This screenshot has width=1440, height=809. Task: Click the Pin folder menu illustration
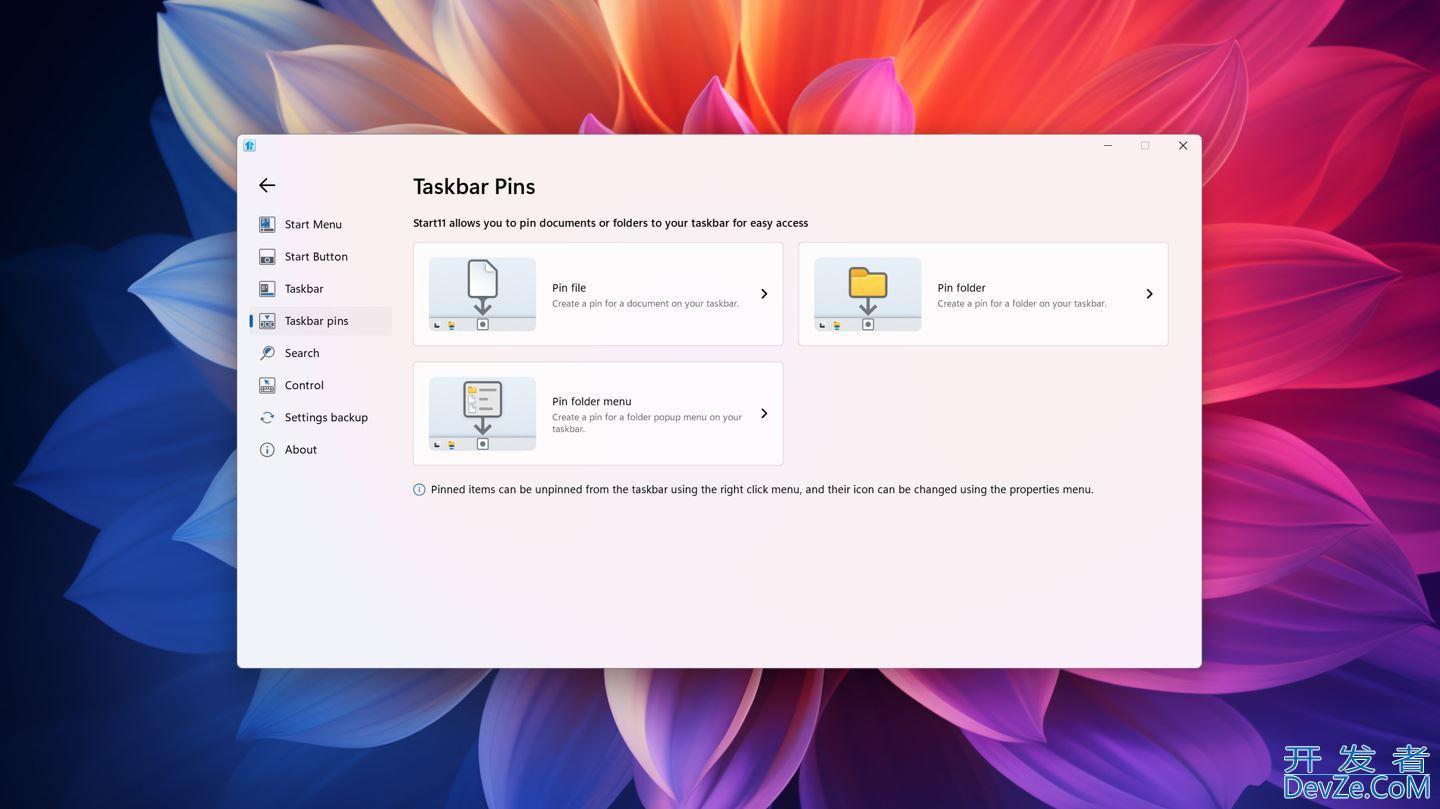(x=482, y=414)
